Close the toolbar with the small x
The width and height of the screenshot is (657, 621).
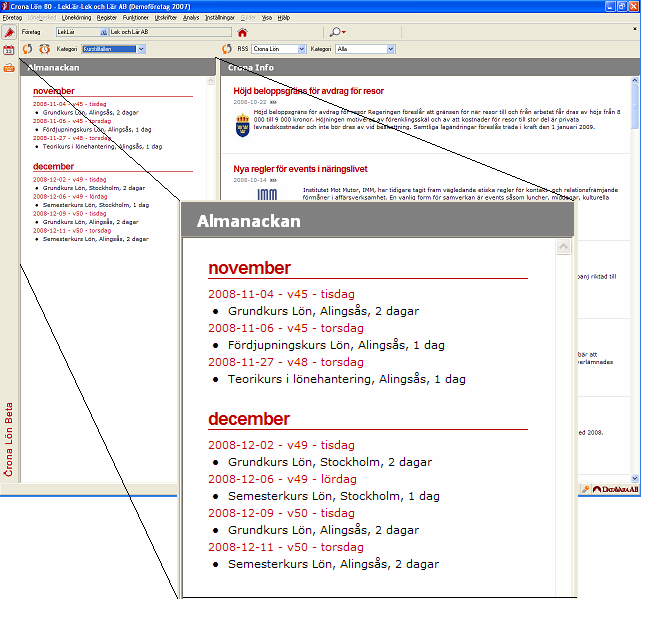[634, 29]
